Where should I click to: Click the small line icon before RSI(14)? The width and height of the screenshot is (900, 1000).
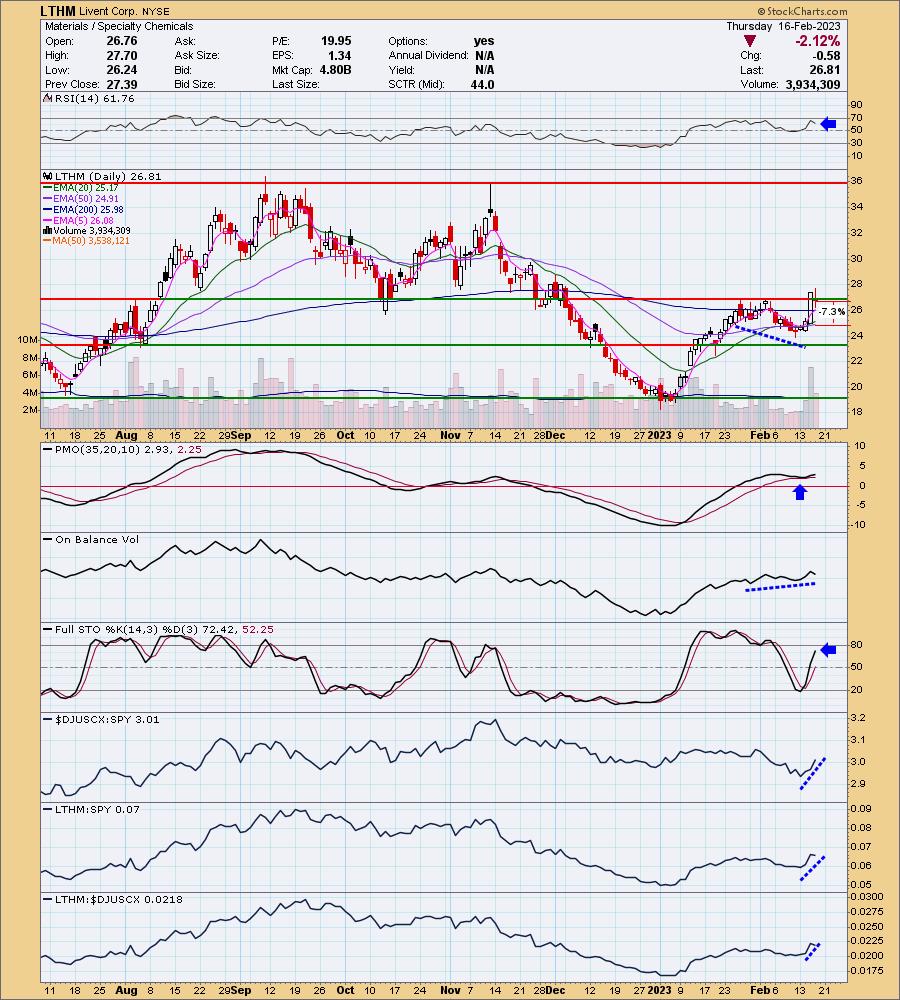[48, 98]
